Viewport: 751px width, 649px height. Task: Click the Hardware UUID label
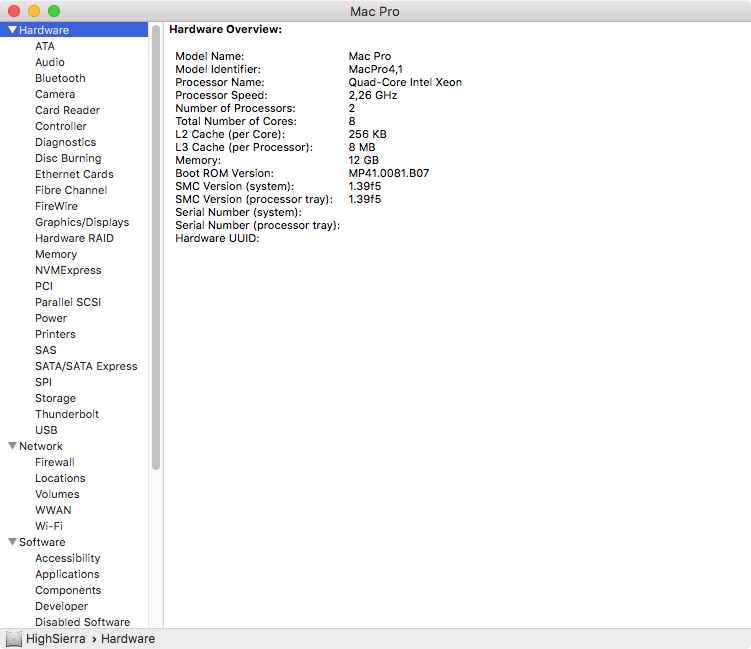(217, 238)
